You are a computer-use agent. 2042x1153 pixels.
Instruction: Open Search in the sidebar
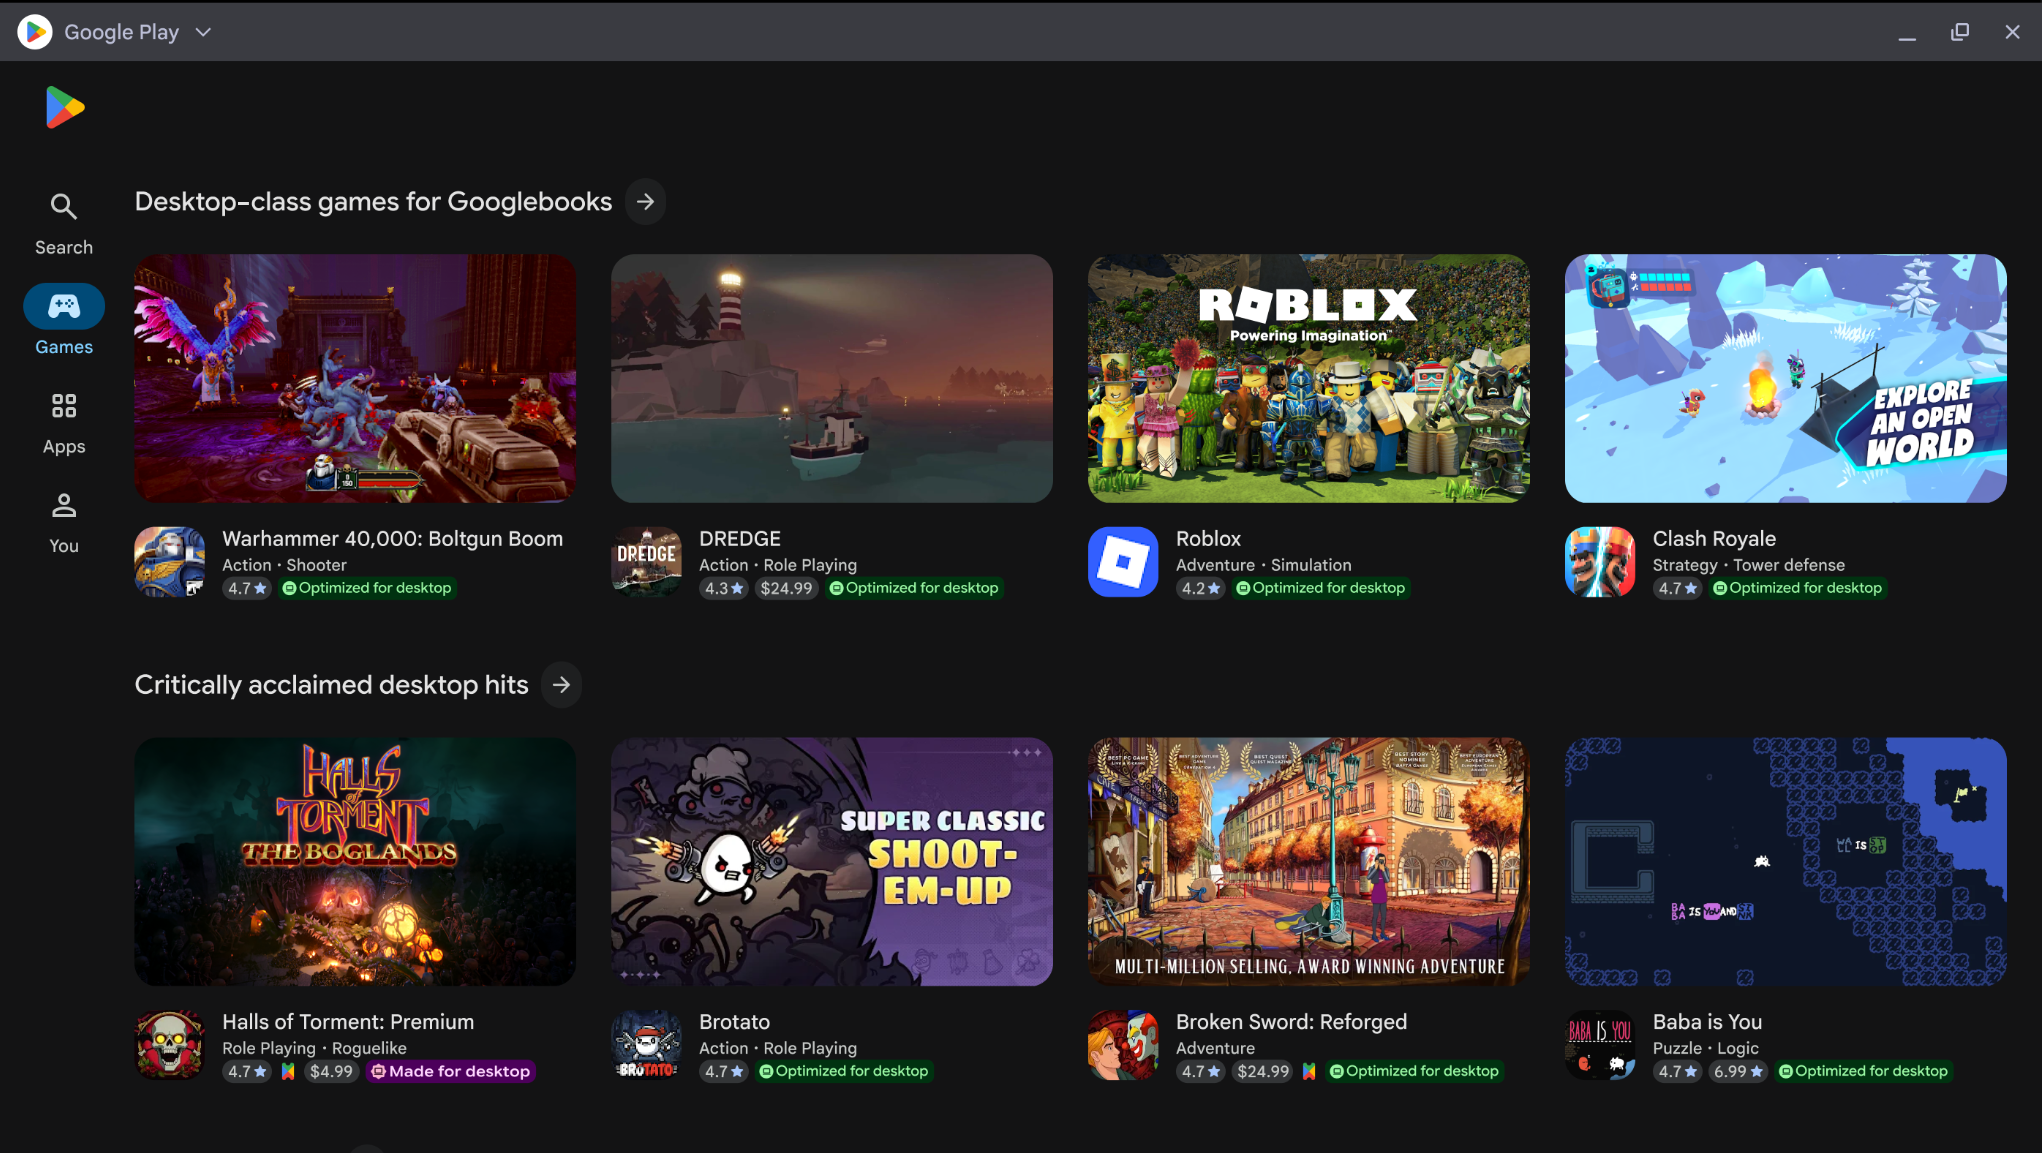point(64,224)
